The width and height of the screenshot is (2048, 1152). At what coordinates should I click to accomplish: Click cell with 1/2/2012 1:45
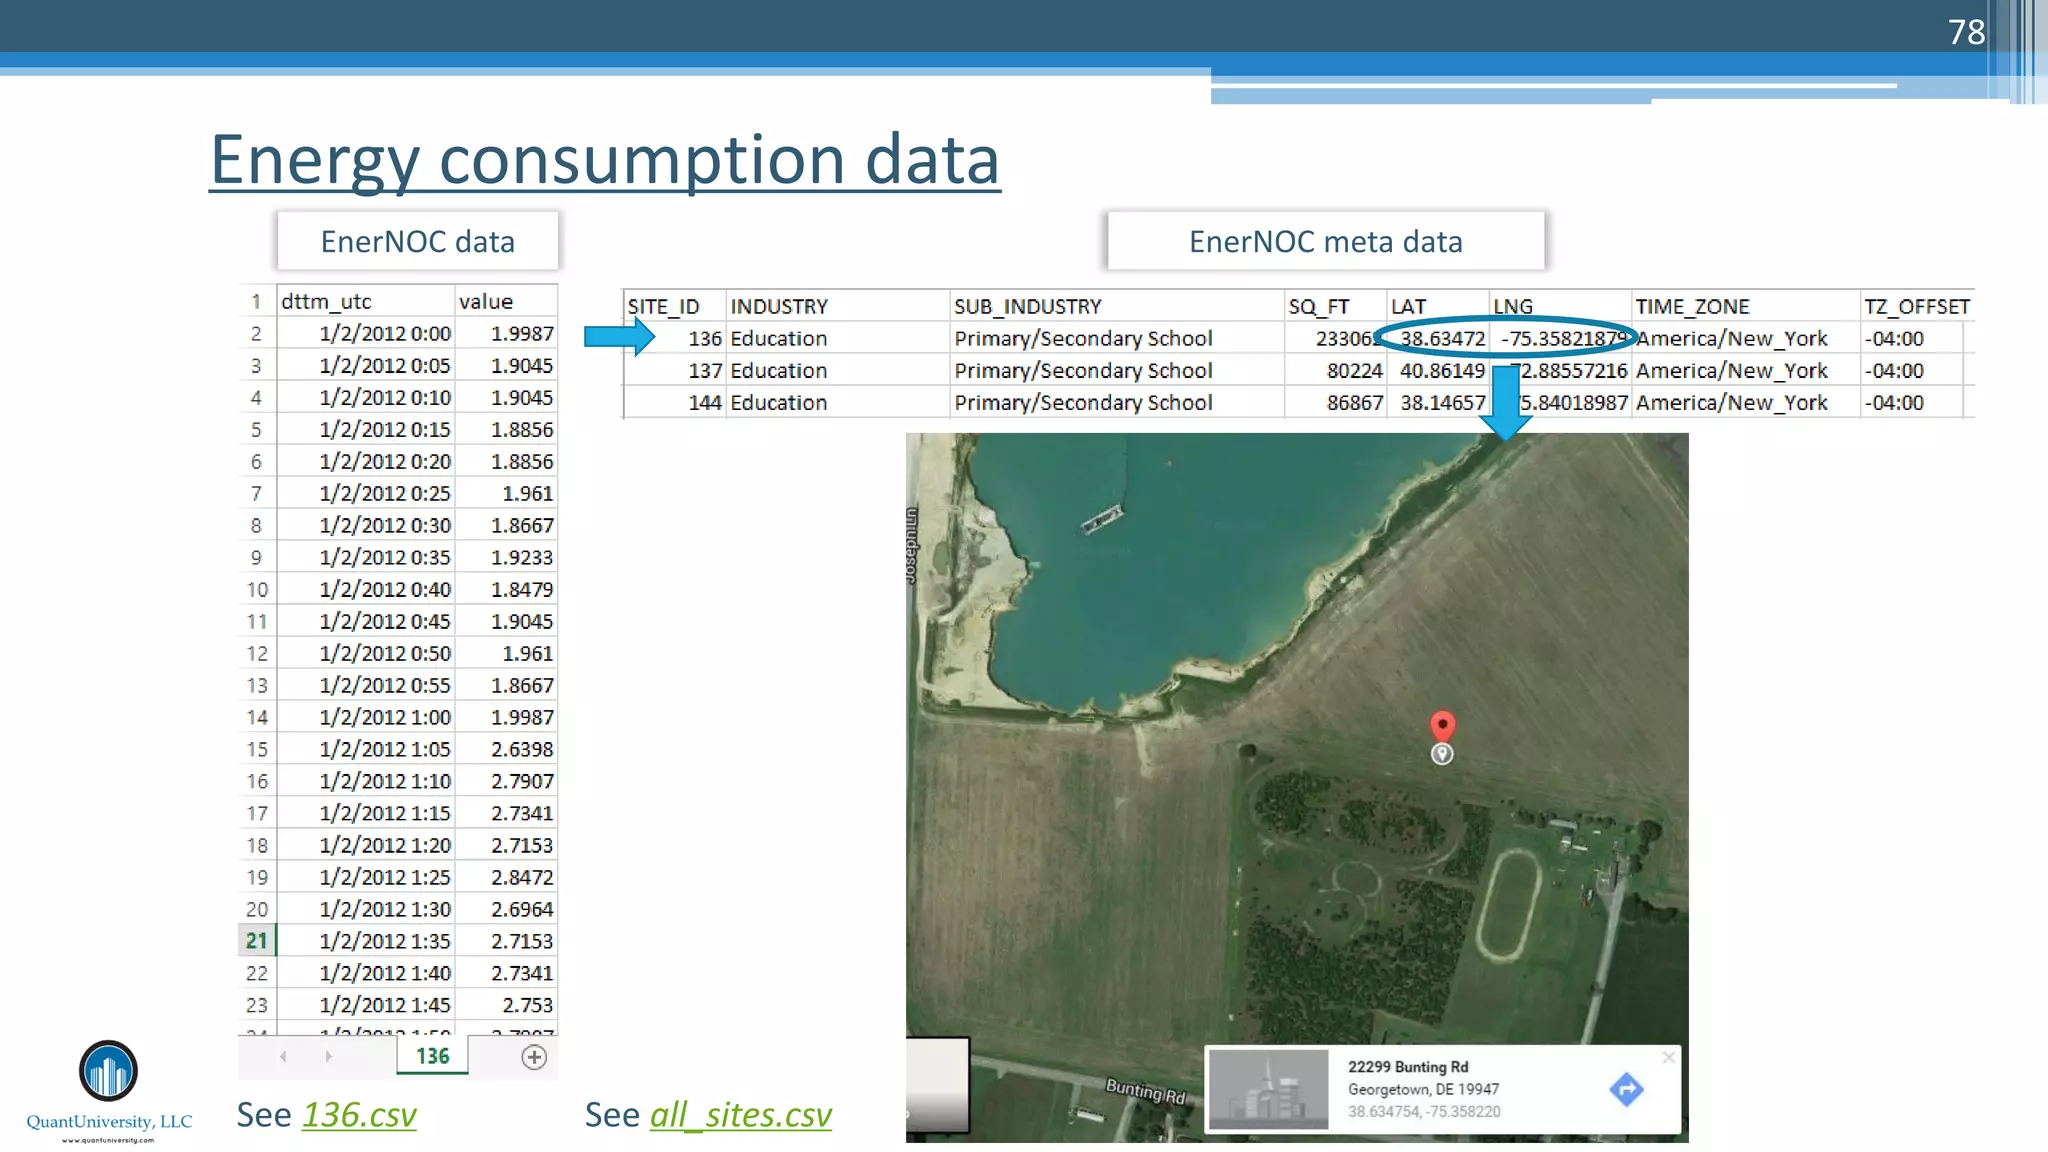pos(365,1005)
